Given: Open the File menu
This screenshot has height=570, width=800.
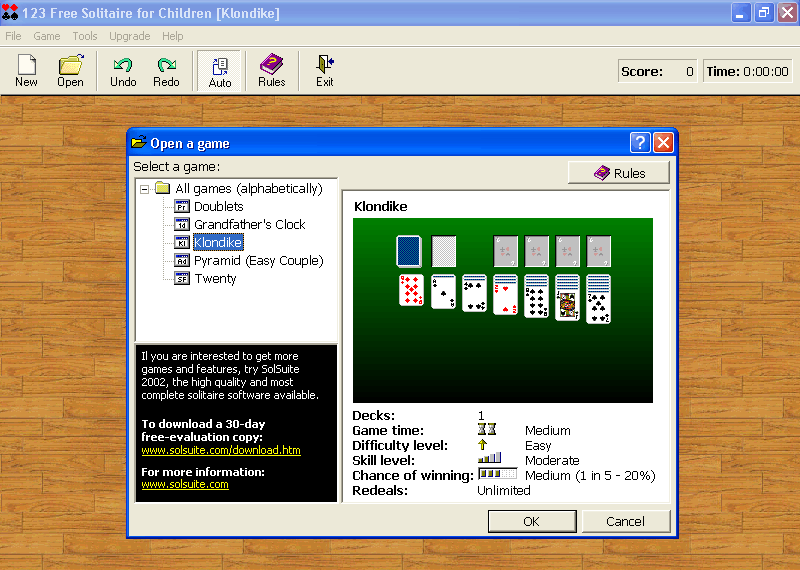Looking at the screenshot, I should coord(13,36).
